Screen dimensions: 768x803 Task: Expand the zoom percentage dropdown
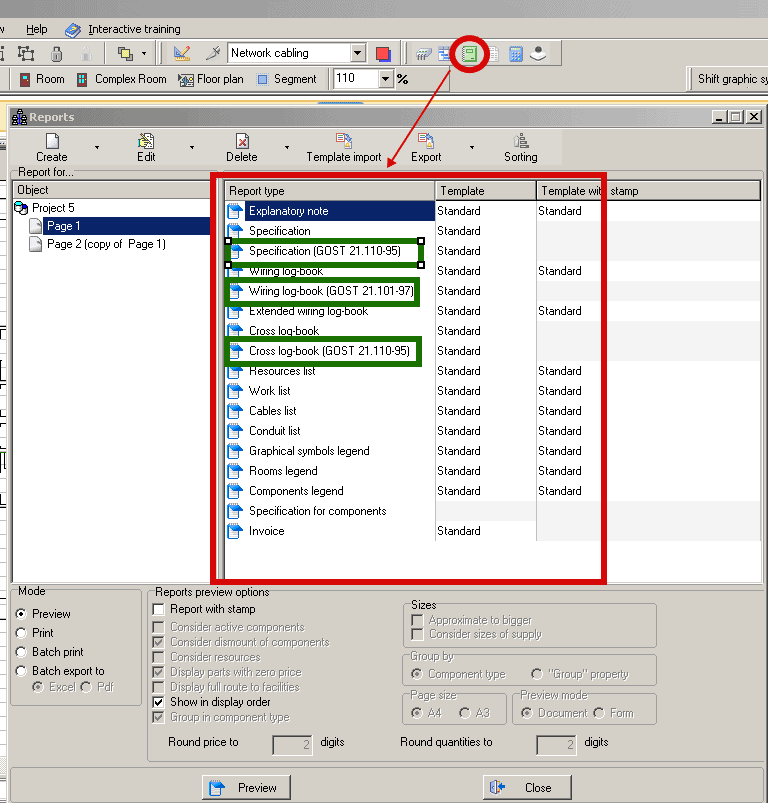[x=386, y=79]
